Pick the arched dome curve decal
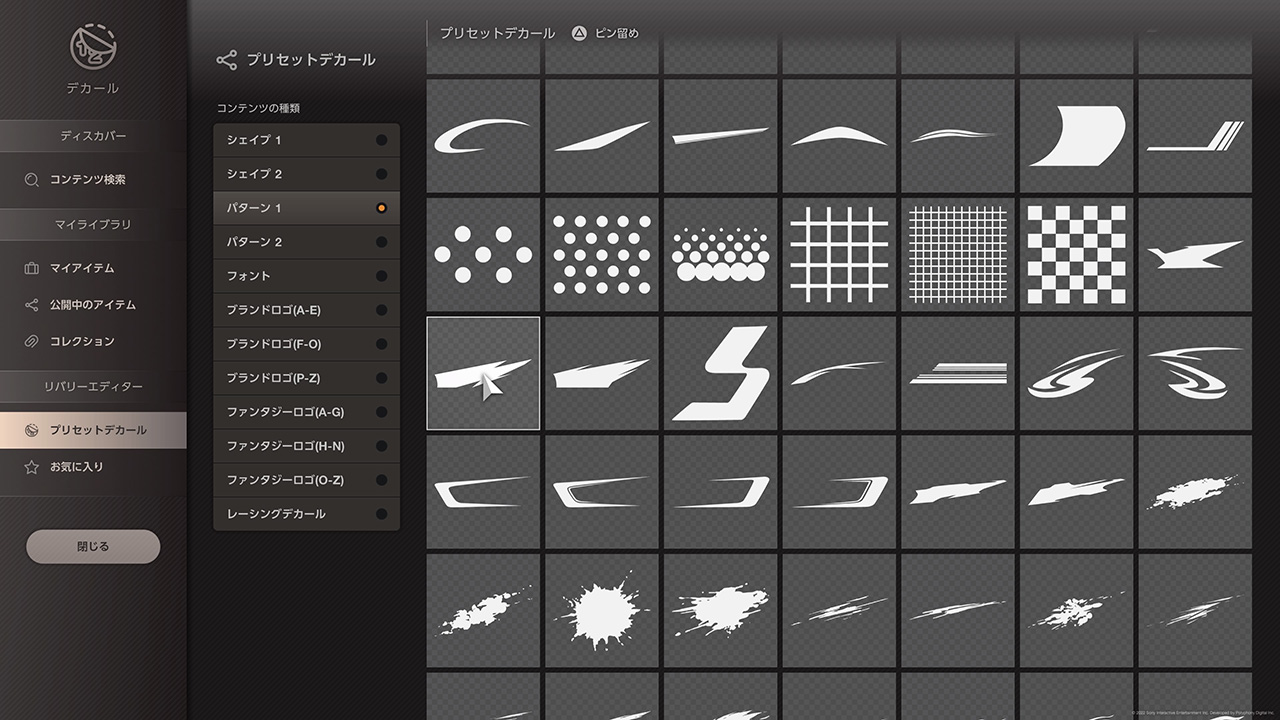This screenshot has width=1280, height=720. (840, 135)
